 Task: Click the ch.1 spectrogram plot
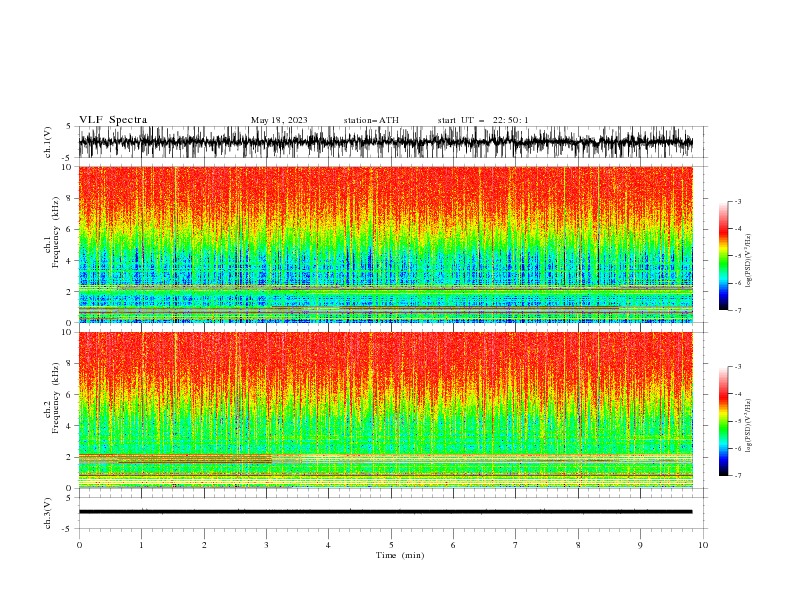tap(385, 244)
